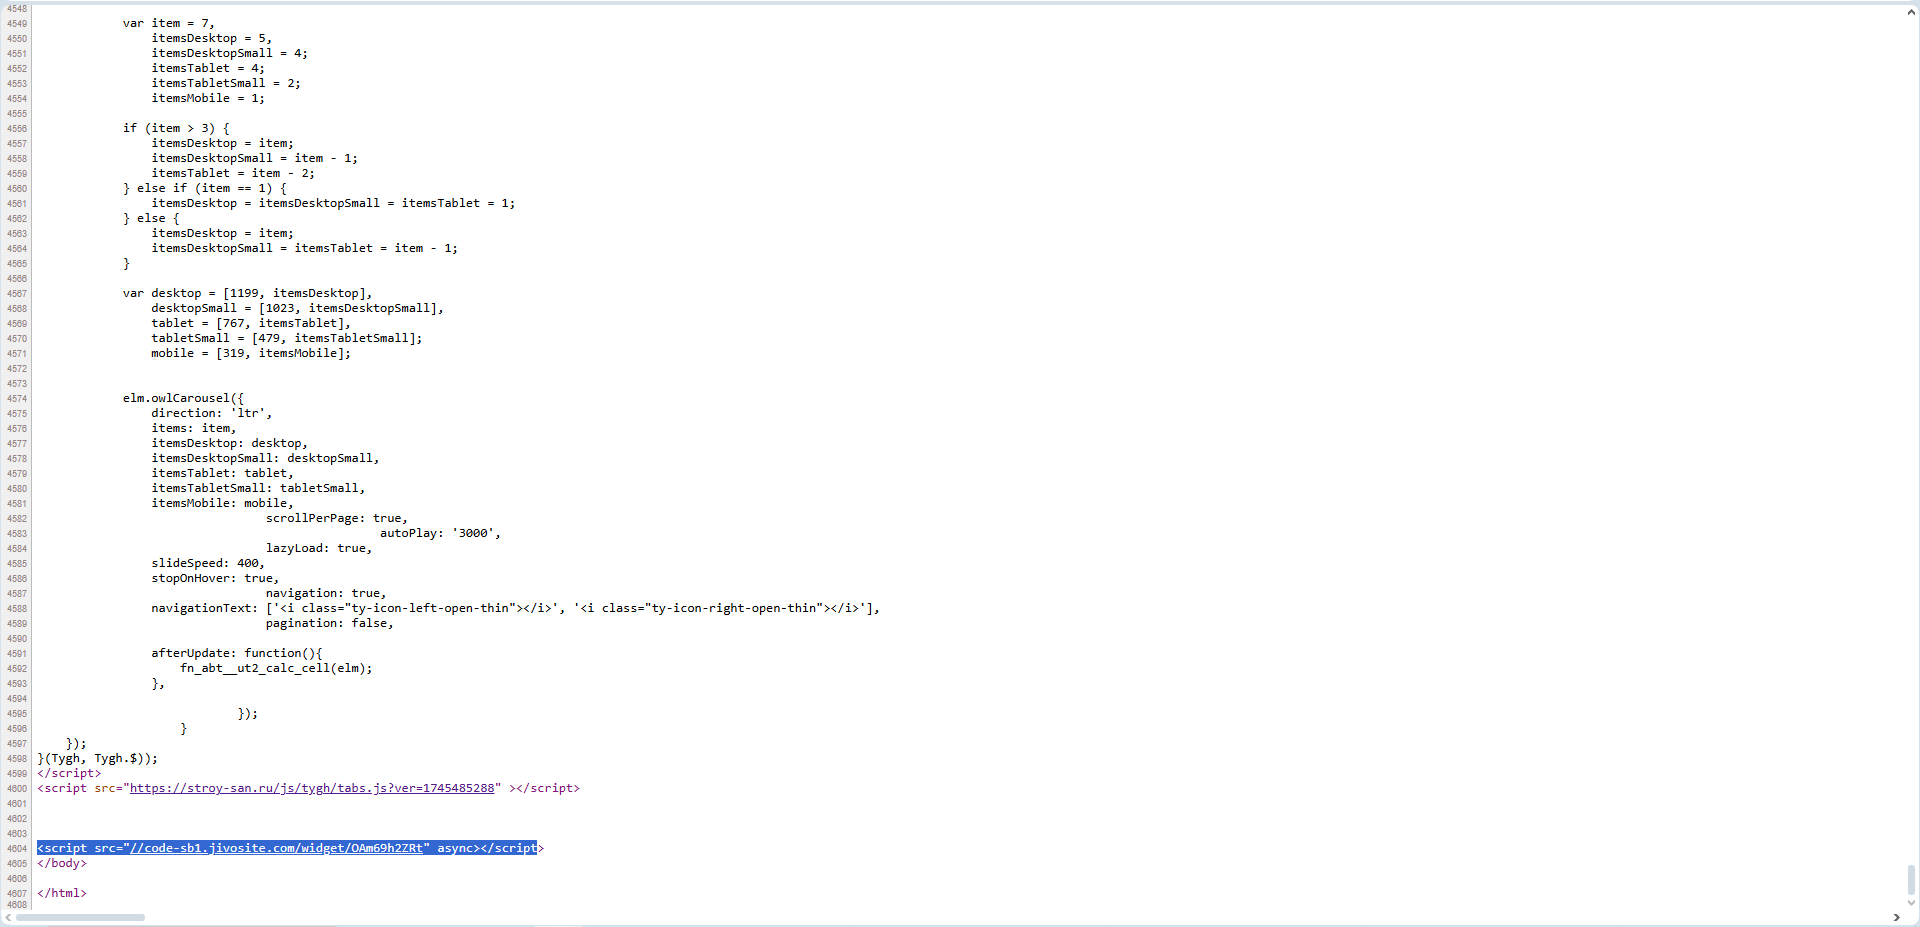Click the scroll-left arrow of horizontal scrollbar
Screen dimensions: 1920x927
tap(9, 917)
